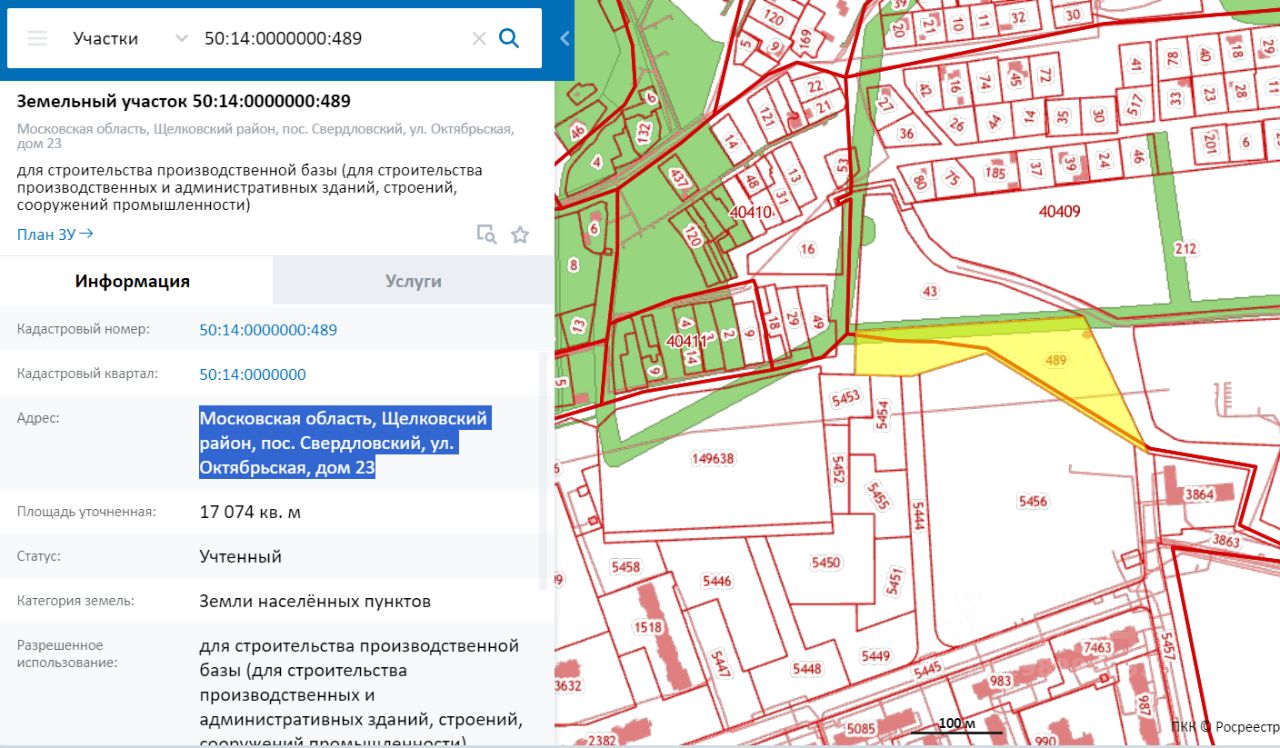Clear the search query with X
This screenshot has height=748, width=1280.
pyautogui.click(x=479, y=38)
